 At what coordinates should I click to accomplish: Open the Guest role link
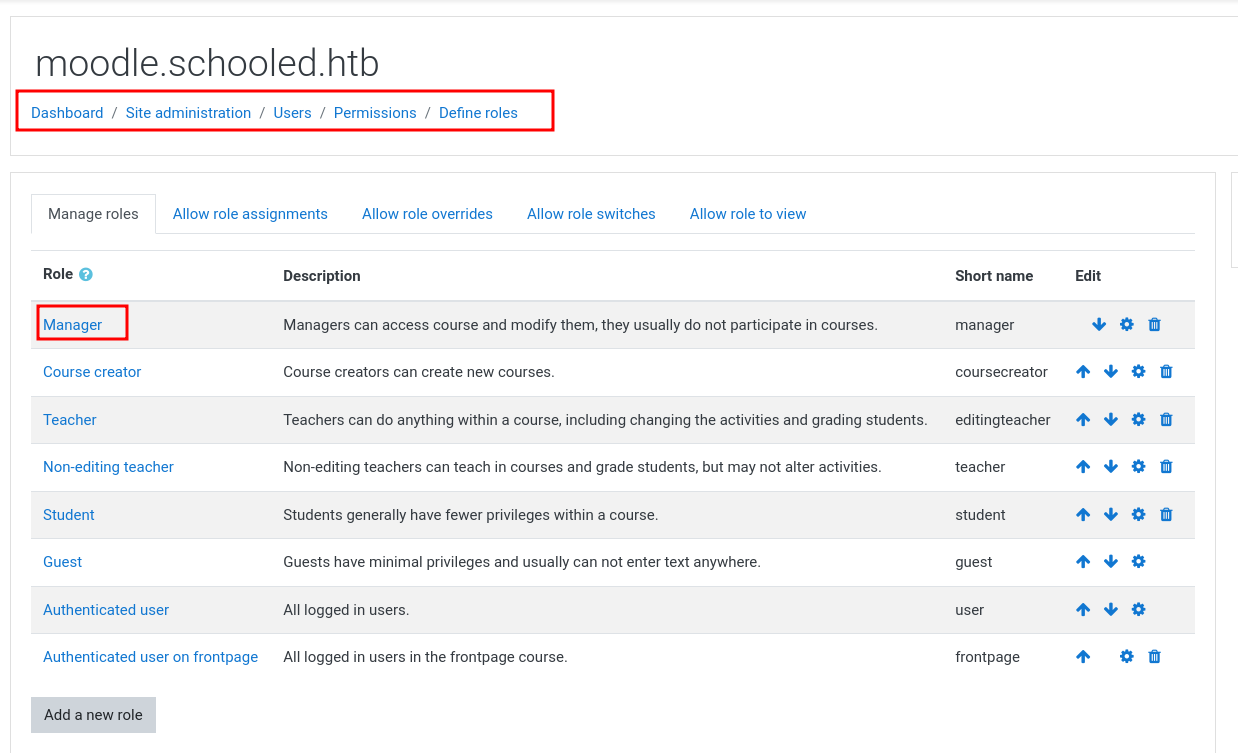tap(62, 562)
